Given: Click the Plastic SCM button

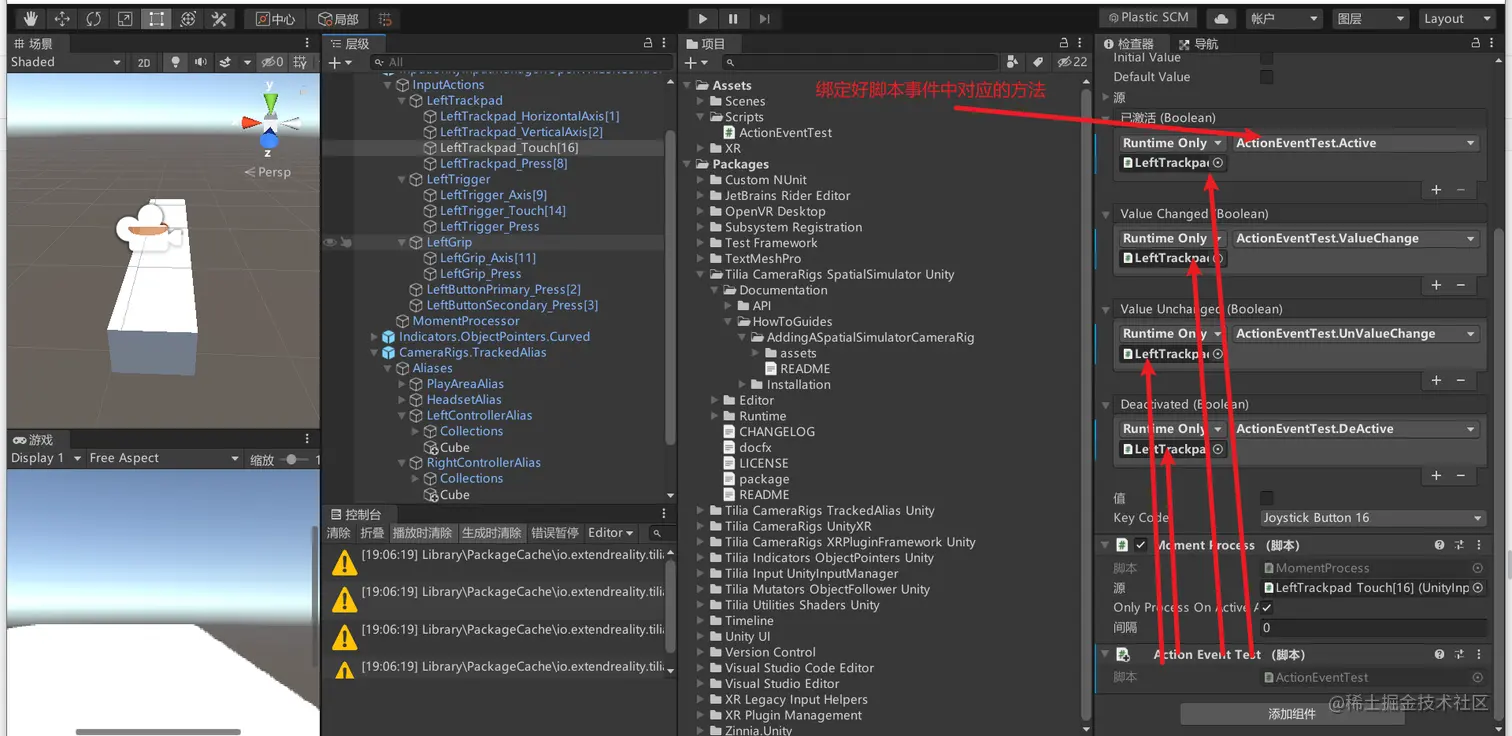Looking at the screenshot, I should click(x=1146, y=18).
